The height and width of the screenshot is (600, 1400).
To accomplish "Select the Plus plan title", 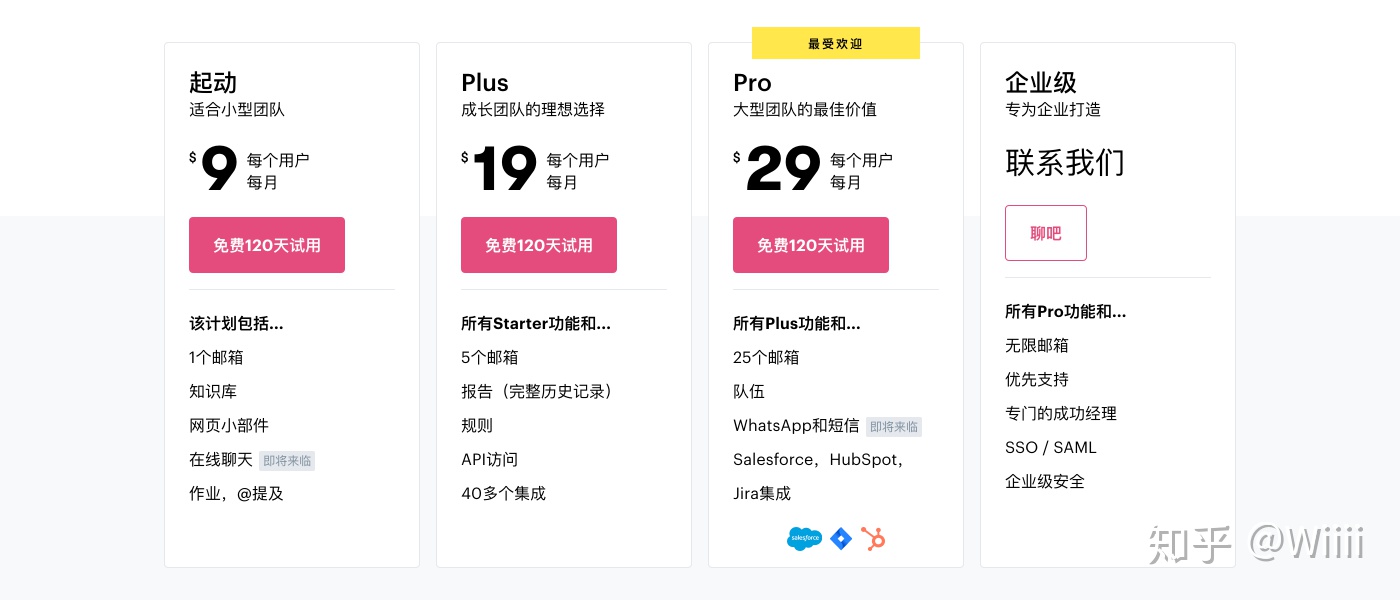I will click(485, 82).
